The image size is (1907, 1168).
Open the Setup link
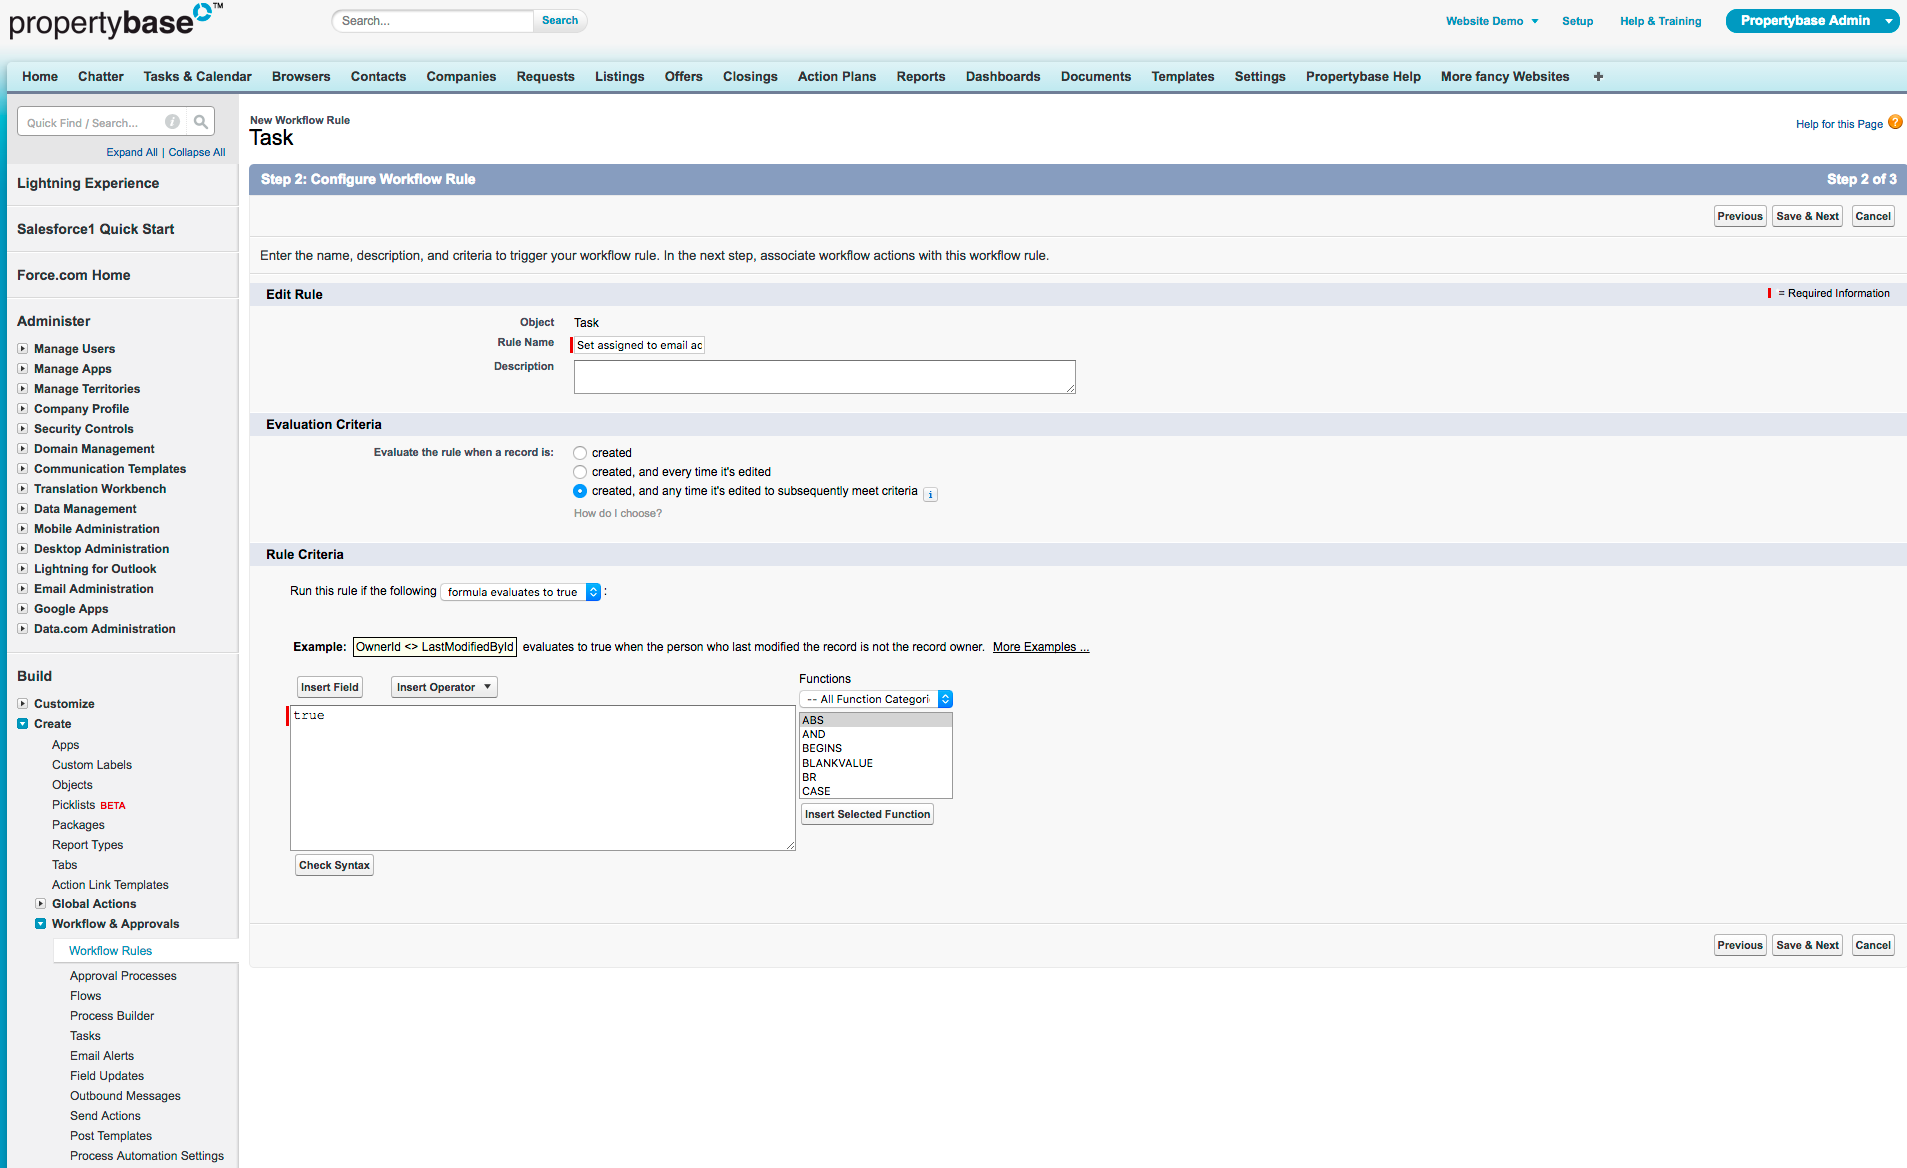click(1577, 21)
